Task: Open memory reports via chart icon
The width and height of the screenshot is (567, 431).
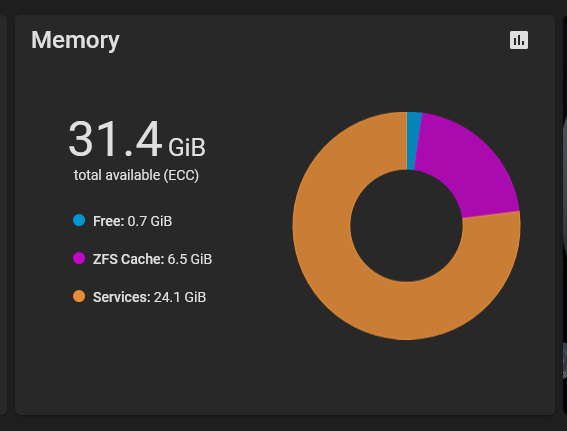Action: (x=519, y=40)
